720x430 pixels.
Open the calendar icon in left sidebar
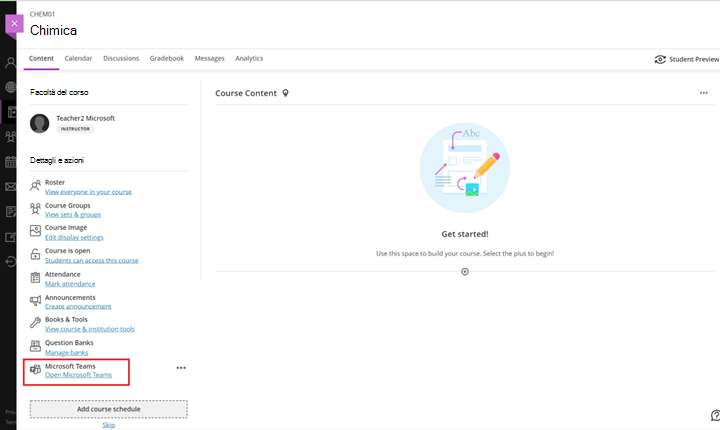click(11, 162)
